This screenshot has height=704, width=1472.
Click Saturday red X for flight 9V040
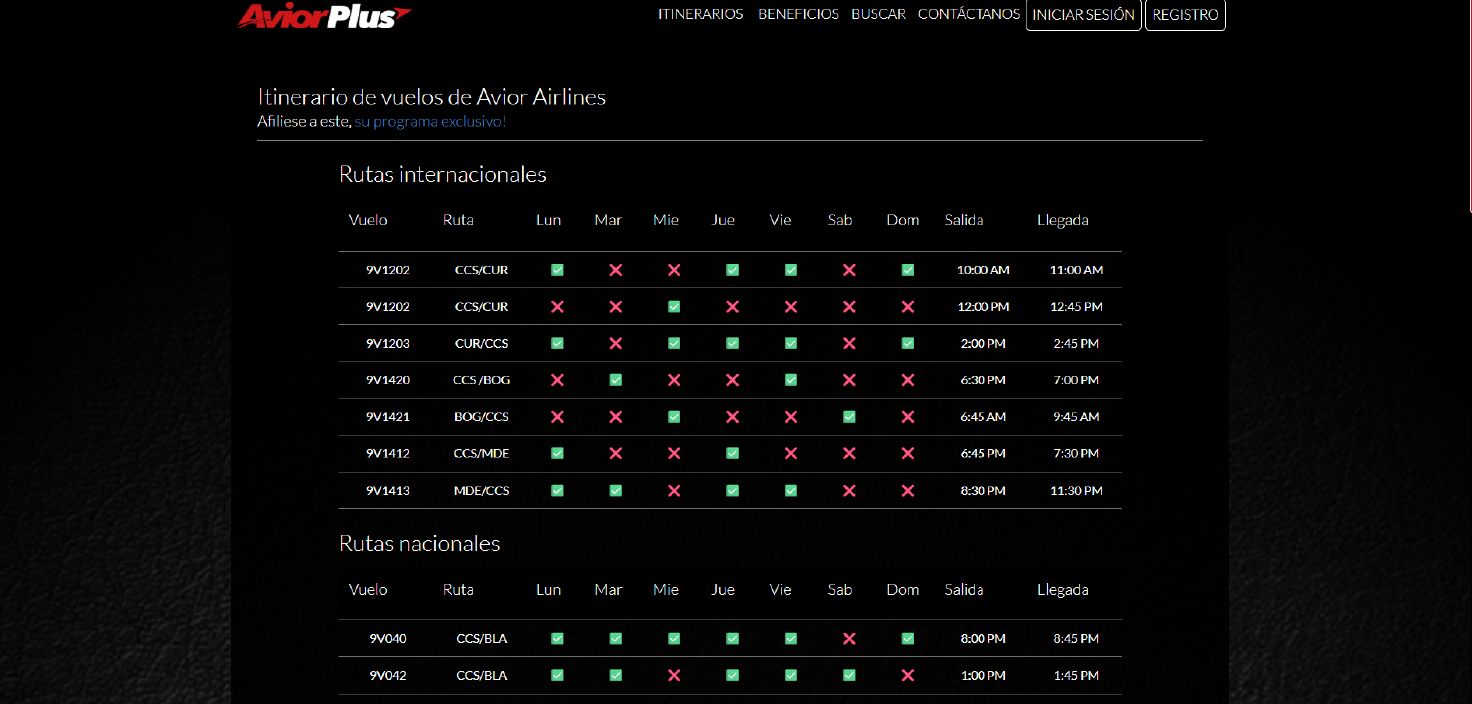click(849, 639)
